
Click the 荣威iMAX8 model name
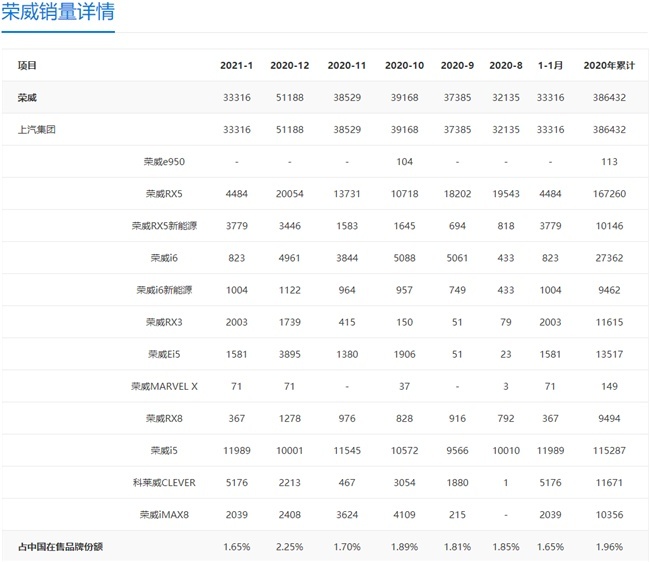click(x=164, y=515)
